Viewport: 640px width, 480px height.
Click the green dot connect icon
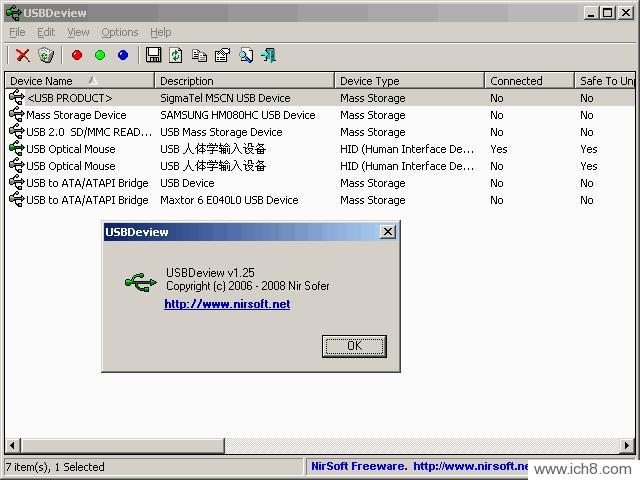[100, 55]
